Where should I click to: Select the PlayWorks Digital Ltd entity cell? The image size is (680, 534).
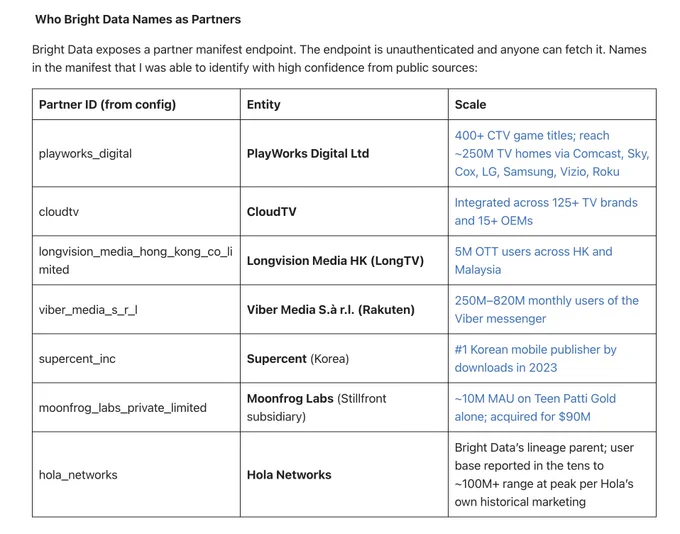(x=344, y=154)
